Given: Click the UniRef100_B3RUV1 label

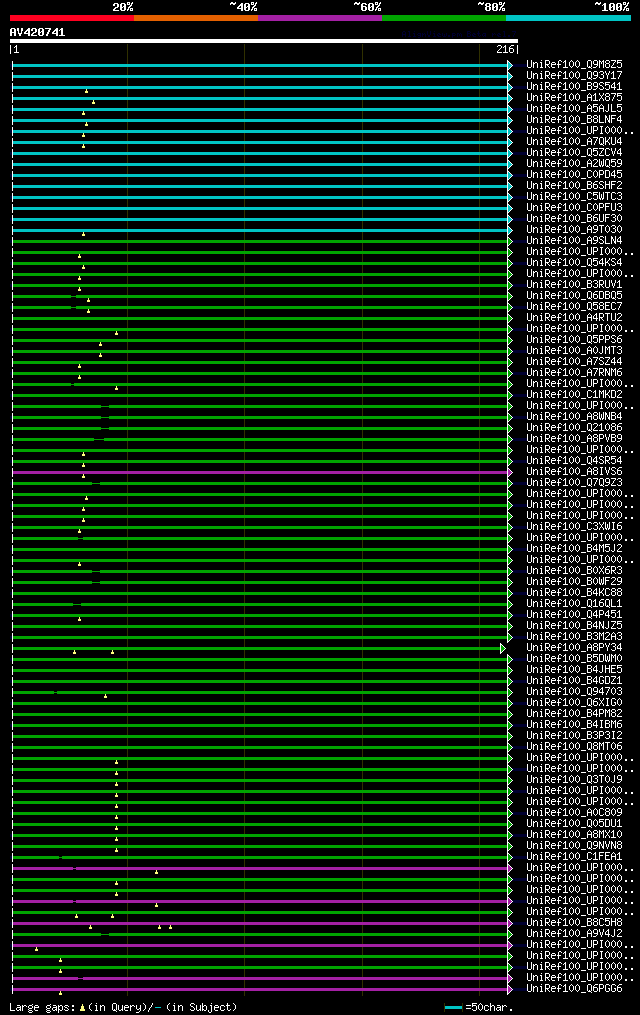Looking at the screenshot, I should click(x=574, y=285).
